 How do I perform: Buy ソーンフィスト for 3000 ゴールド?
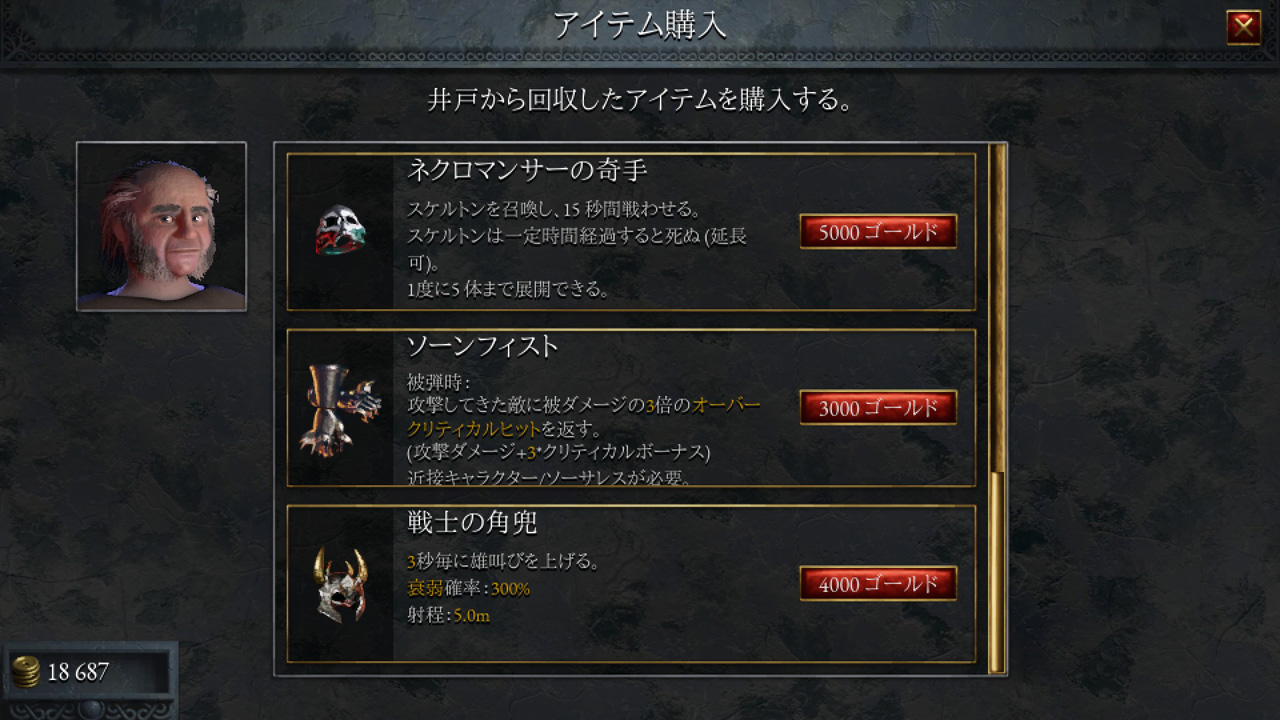(x=878, y=408)
